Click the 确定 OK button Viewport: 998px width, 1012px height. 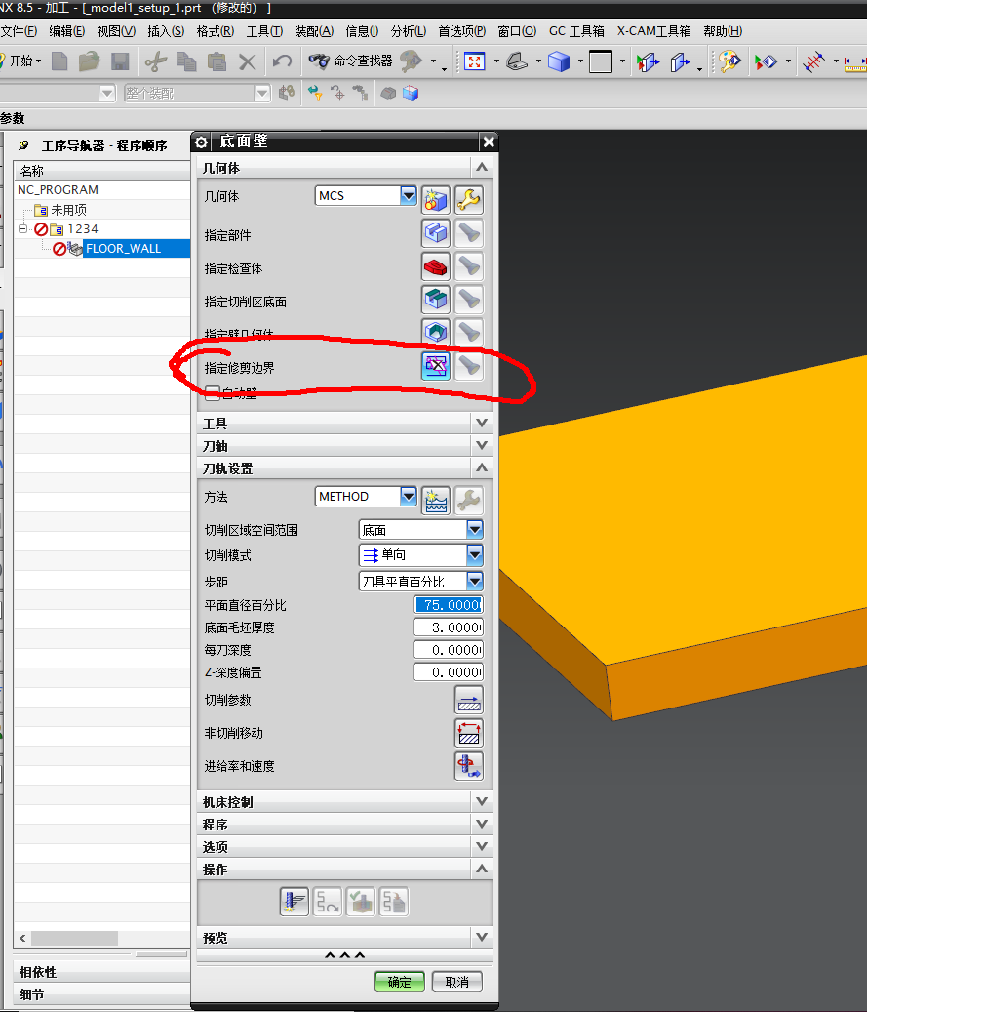pyautogui.click(x=399, y=982)
